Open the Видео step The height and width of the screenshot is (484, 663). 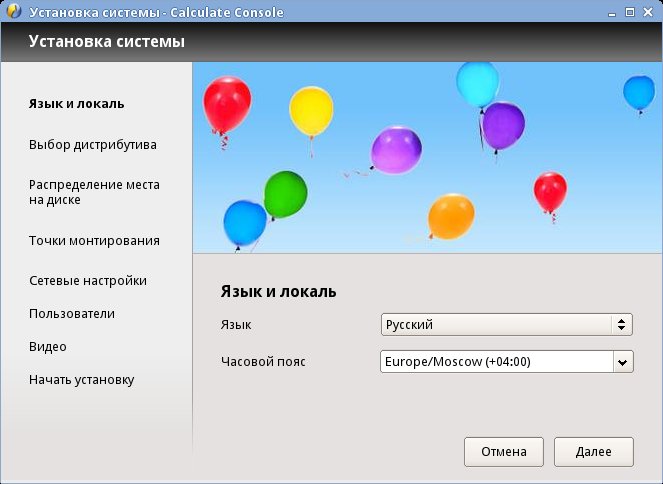[x=48, y=347]
